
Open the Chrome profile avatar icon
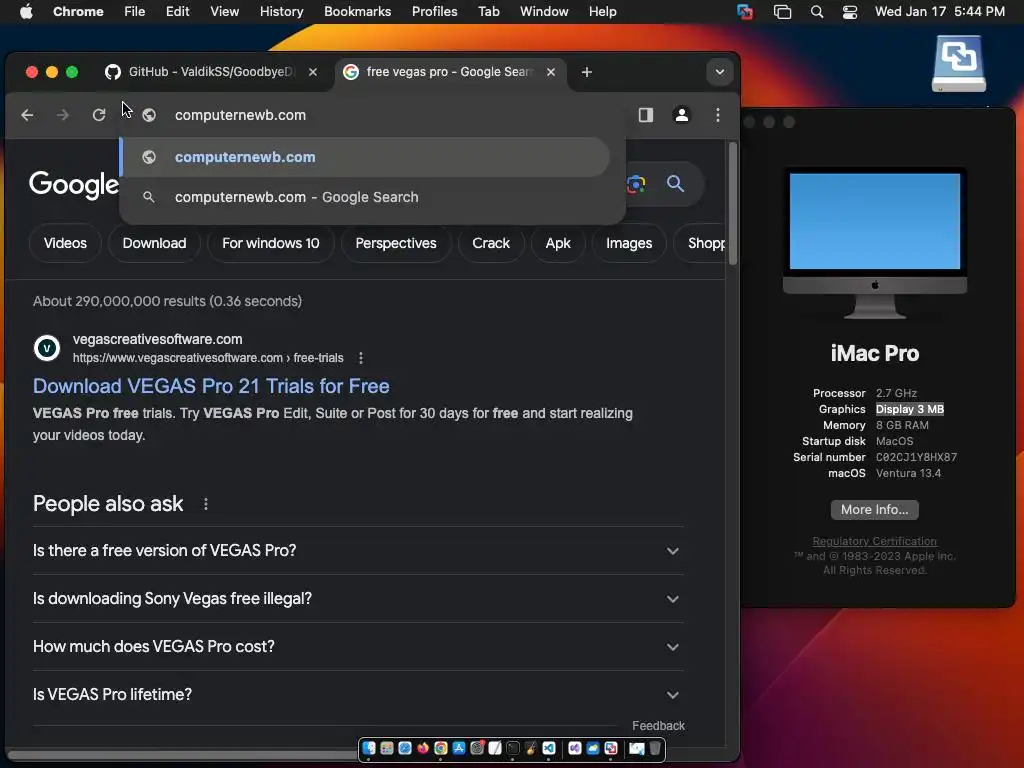pyautogui.click(x=681, y=115)
